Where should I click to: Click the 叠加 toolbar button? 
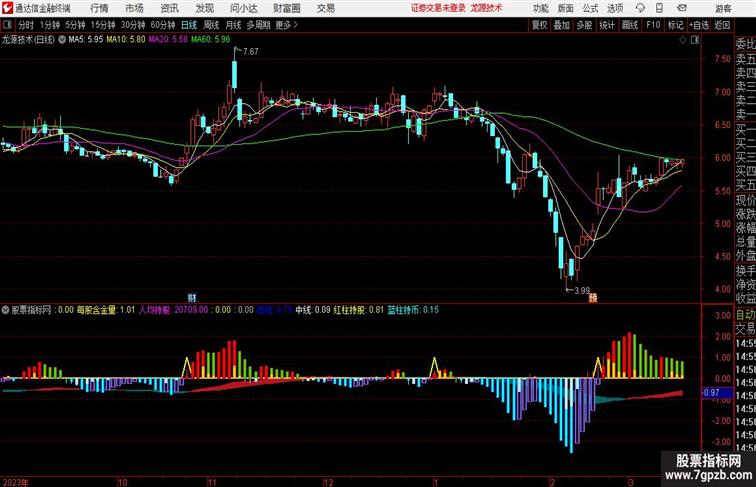[x=562, y=25]
